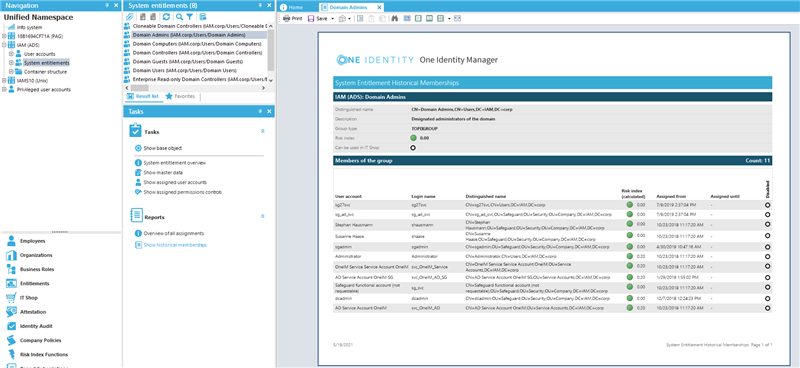Click the paperclip icon in System entitlements toolbar
Screen dimensions: 800x368
[x=130, y=17]
